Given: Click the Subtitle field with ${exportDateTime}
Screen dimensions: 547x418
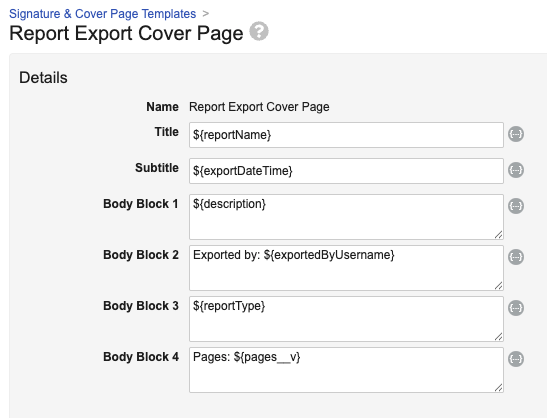Looking at the screenshot, I should (x=346, y=171).
